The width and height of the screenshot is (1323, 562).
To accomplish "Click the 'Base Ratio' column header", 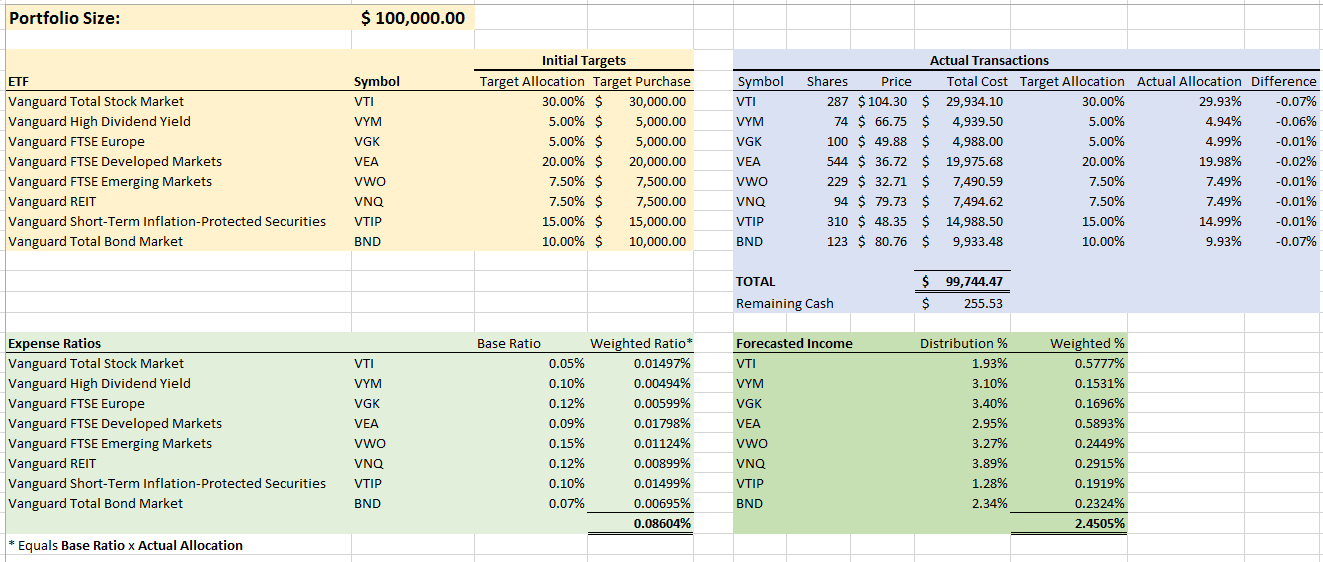I will click(509, 343).
